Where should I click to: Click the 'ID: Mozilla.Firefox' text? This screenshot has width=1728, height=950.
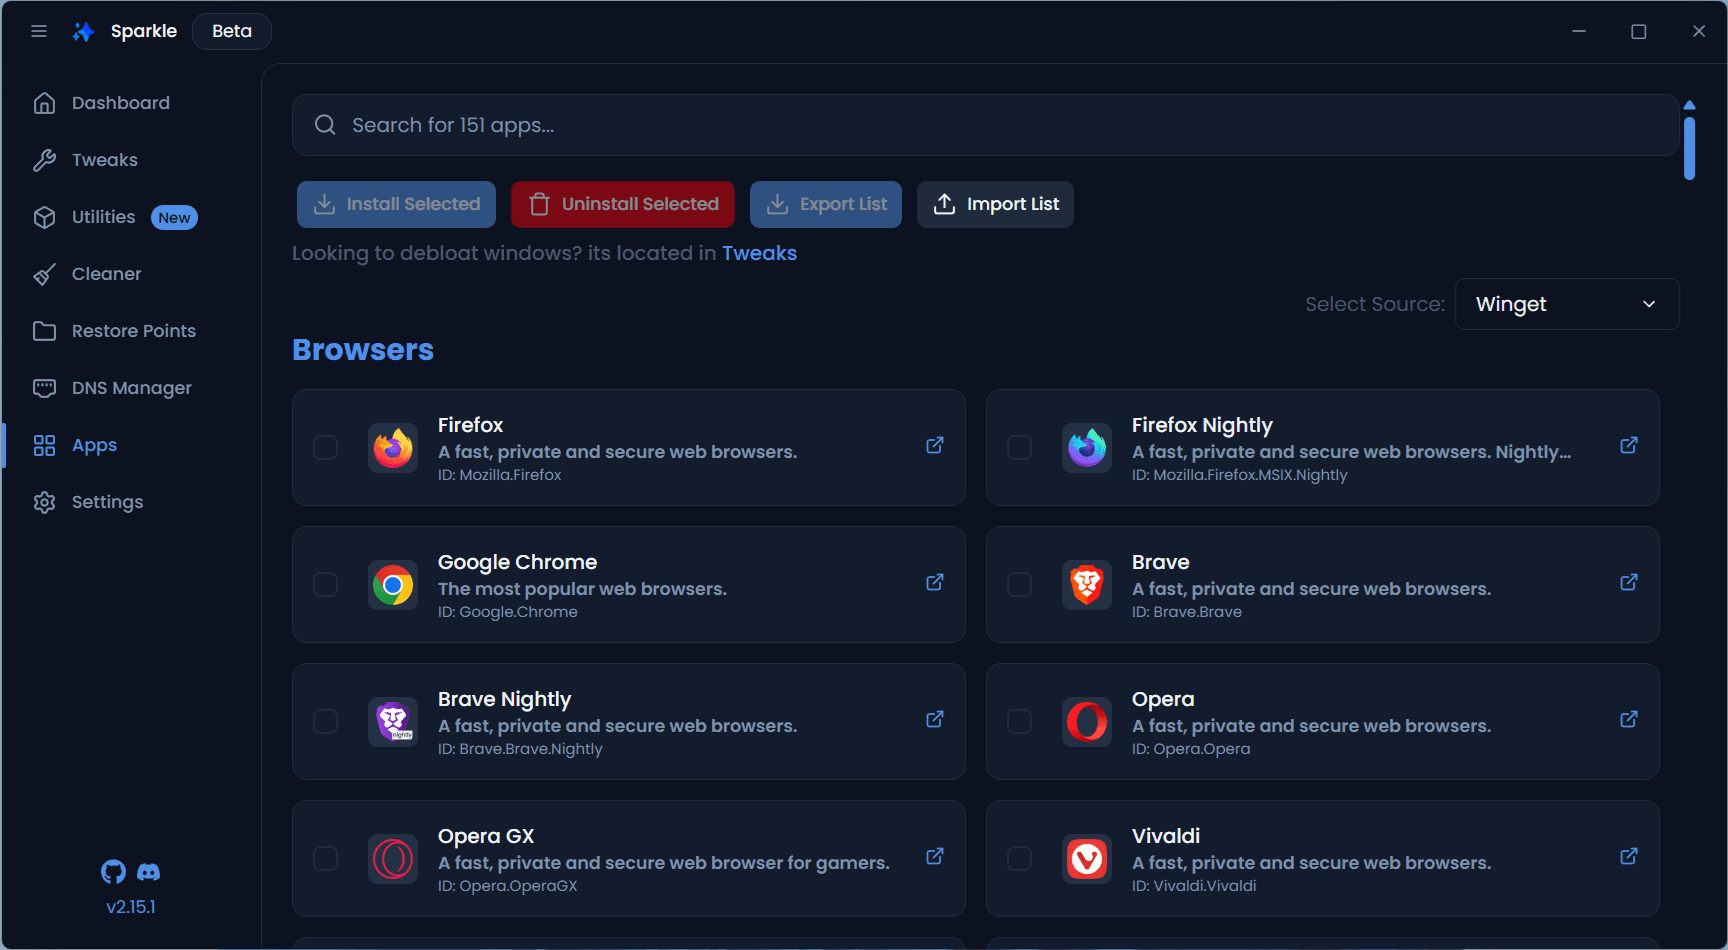[499, 475]
